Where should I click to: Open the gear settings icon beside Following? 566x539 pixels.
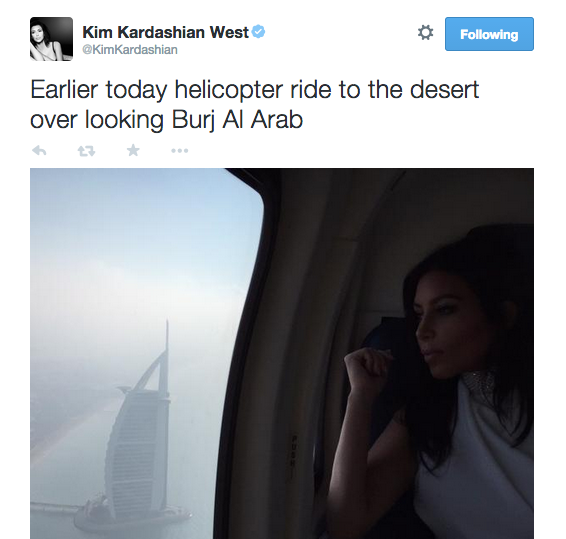(425, 33)
